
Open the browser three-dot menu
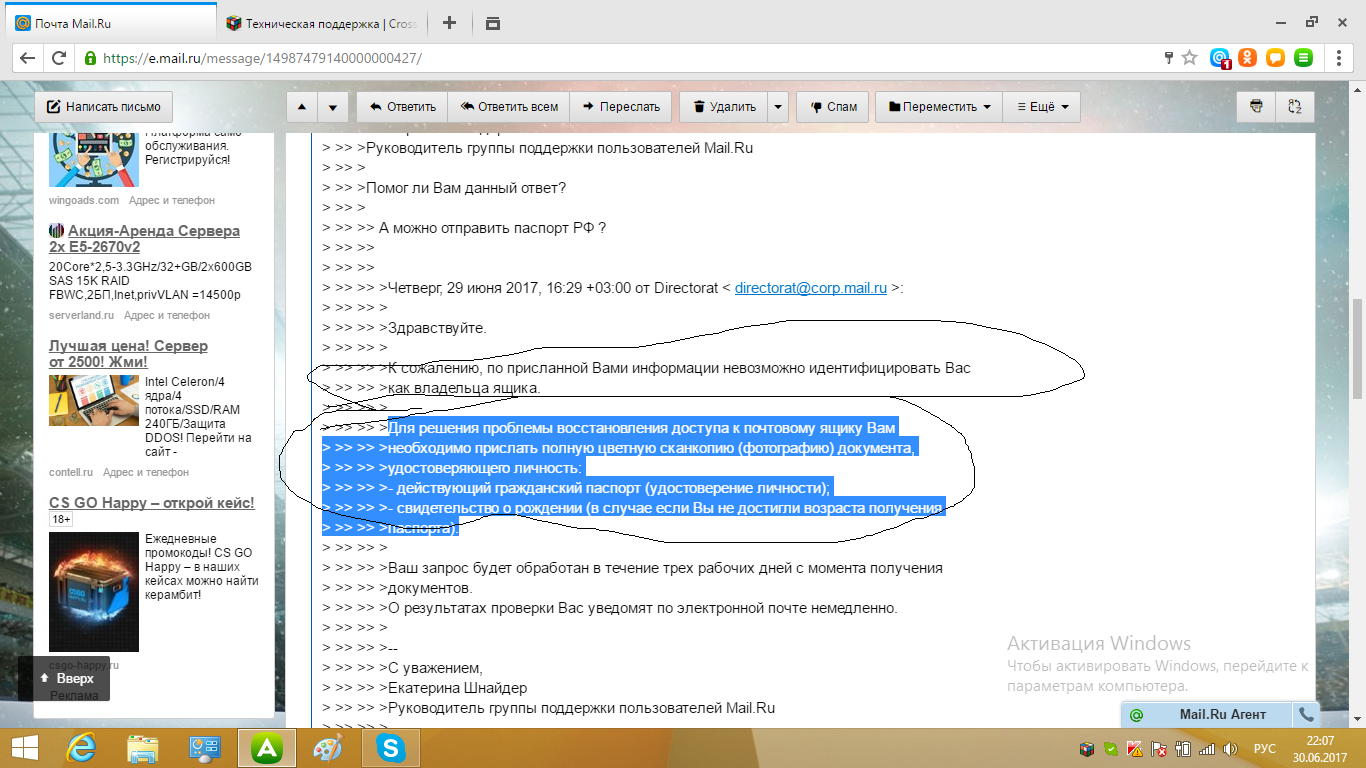[1340, 58]
